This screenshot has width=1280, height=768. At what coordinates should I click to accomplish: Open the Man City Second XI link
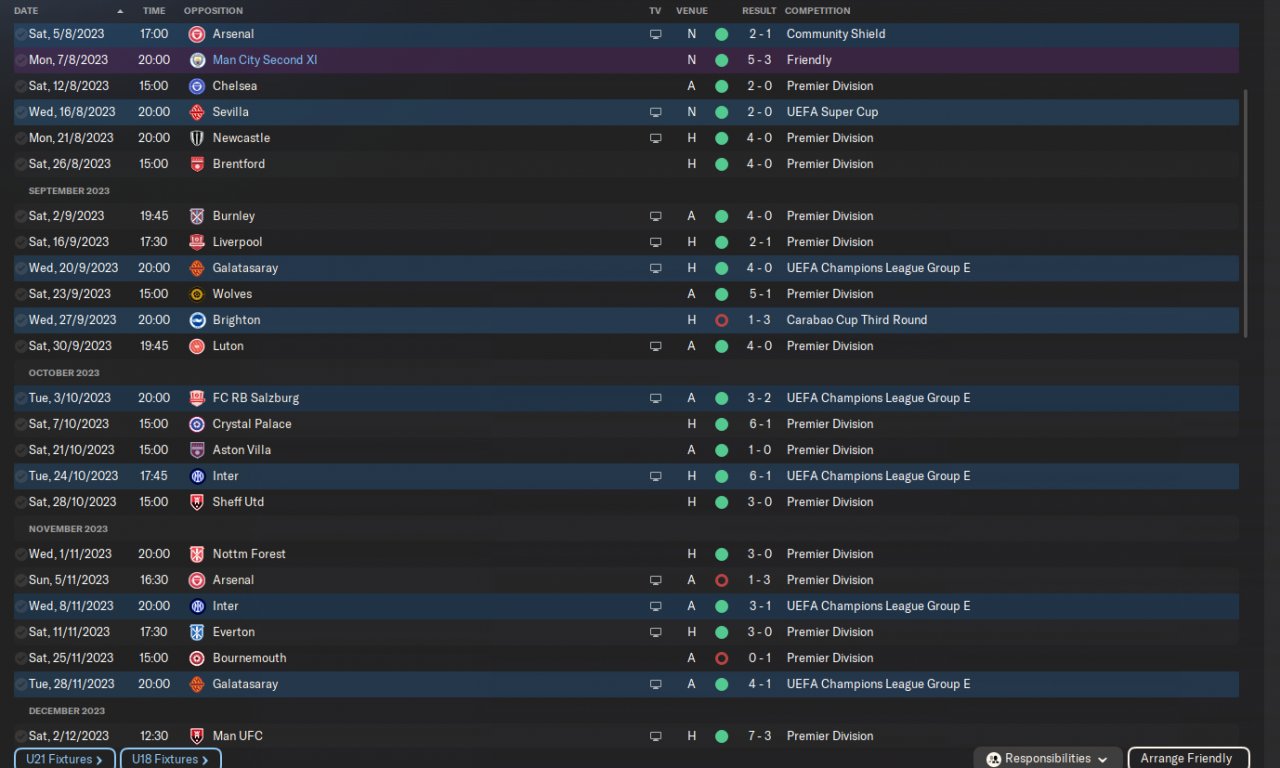coord(264,60)
